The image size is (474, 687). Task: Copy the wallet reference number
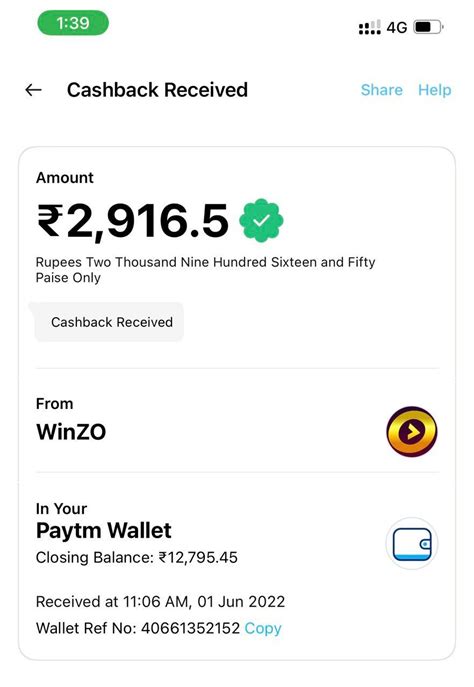click(x=263, y=628)
